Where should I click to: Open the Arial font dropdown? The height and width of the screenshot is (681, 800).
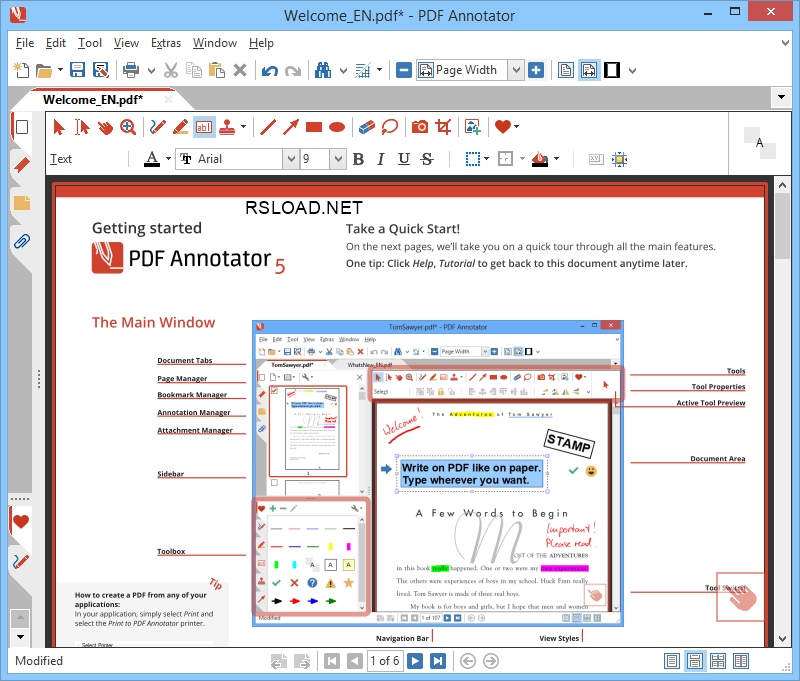[290, 159]
